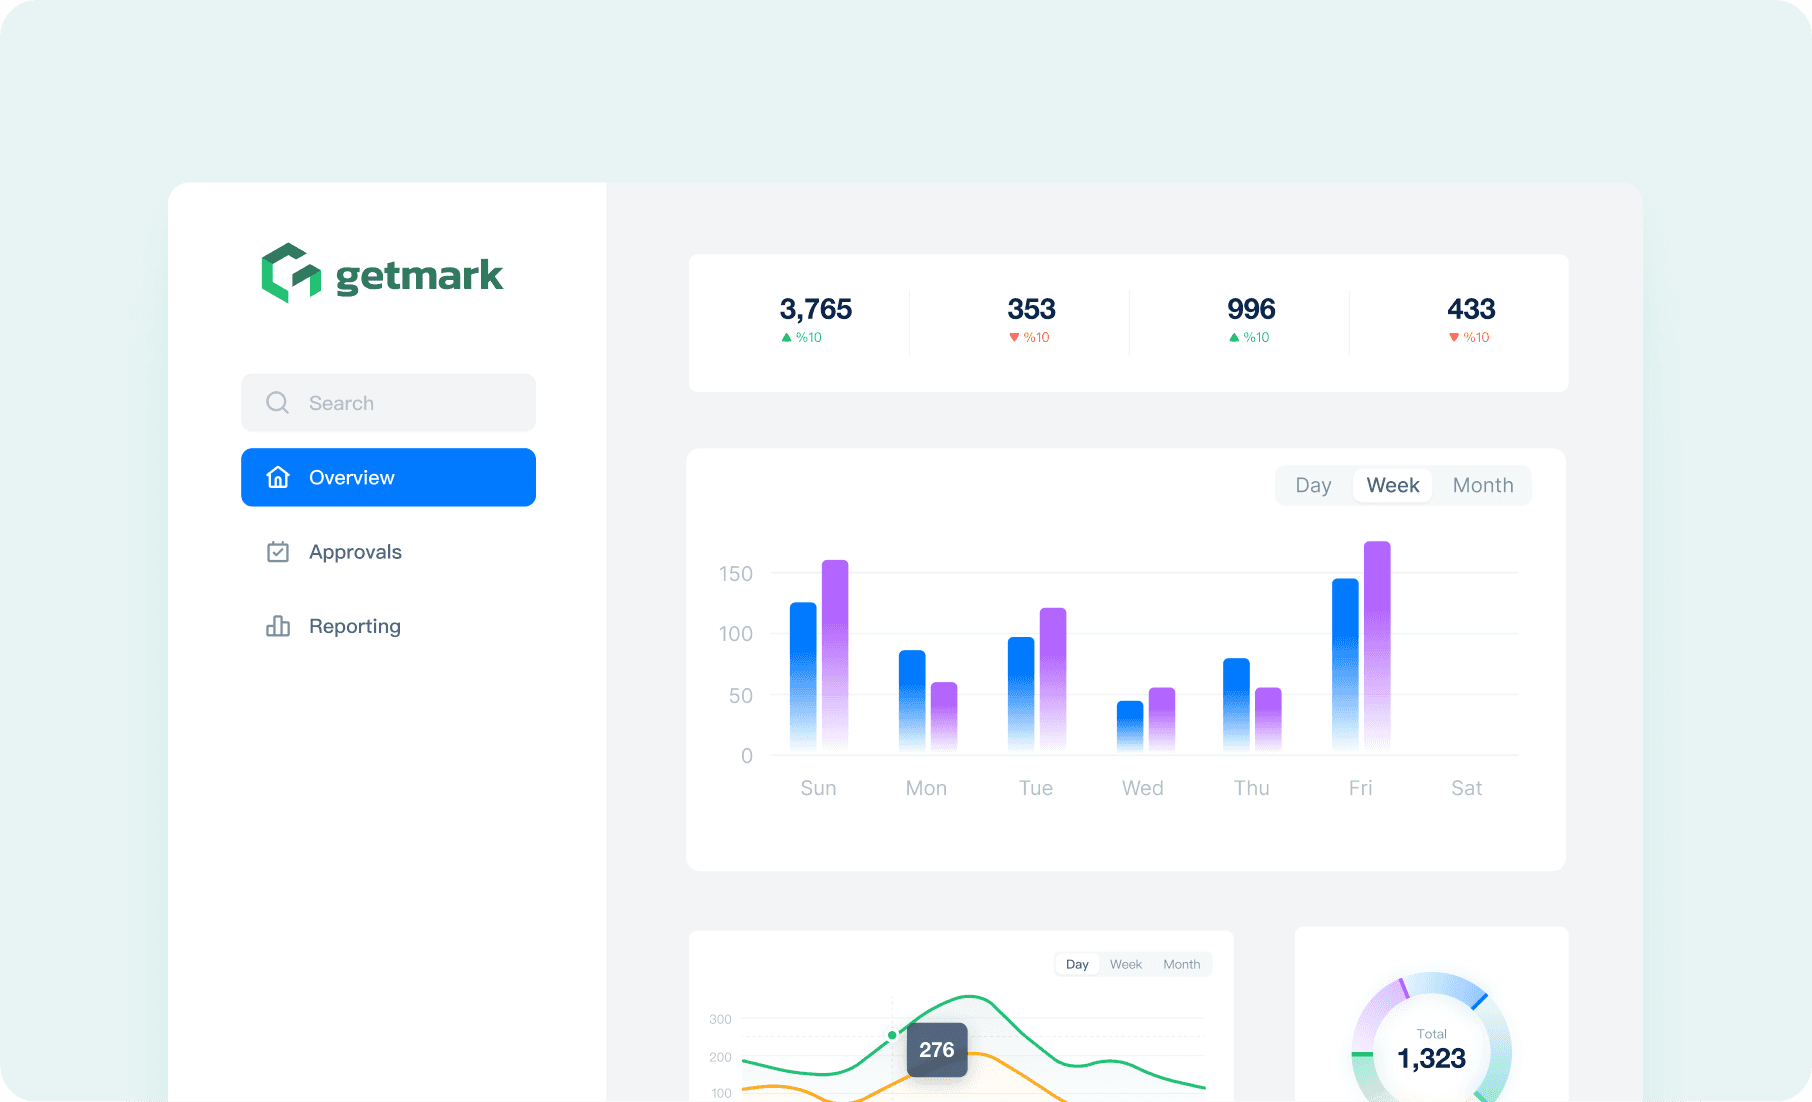The width and height of the screenshot is (1812, 1102).
Task: Click the purple Monday bar
Action: 944,717
